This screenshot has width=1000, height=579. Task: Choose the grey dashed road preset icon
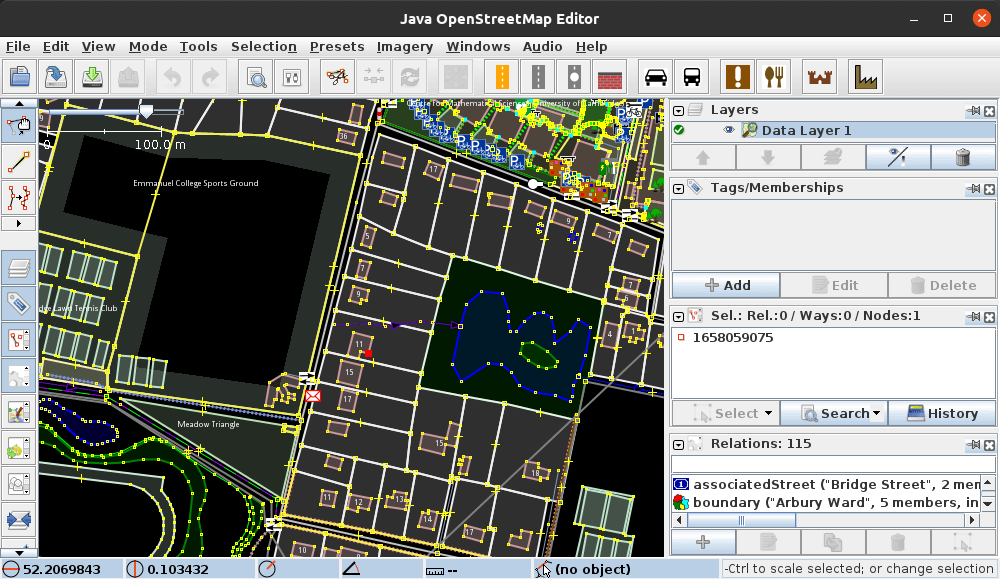(538, 77)
